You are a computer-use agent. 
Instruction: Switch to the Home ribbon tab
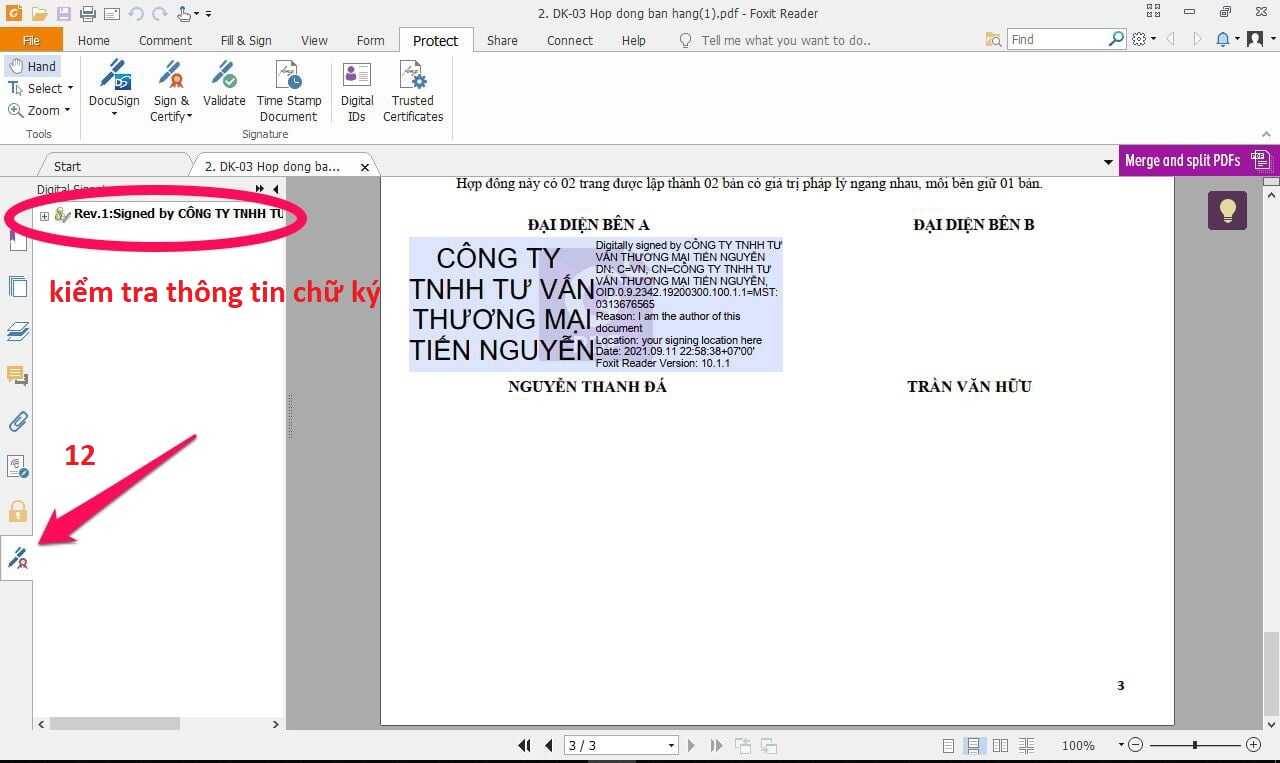click(94, 40)
